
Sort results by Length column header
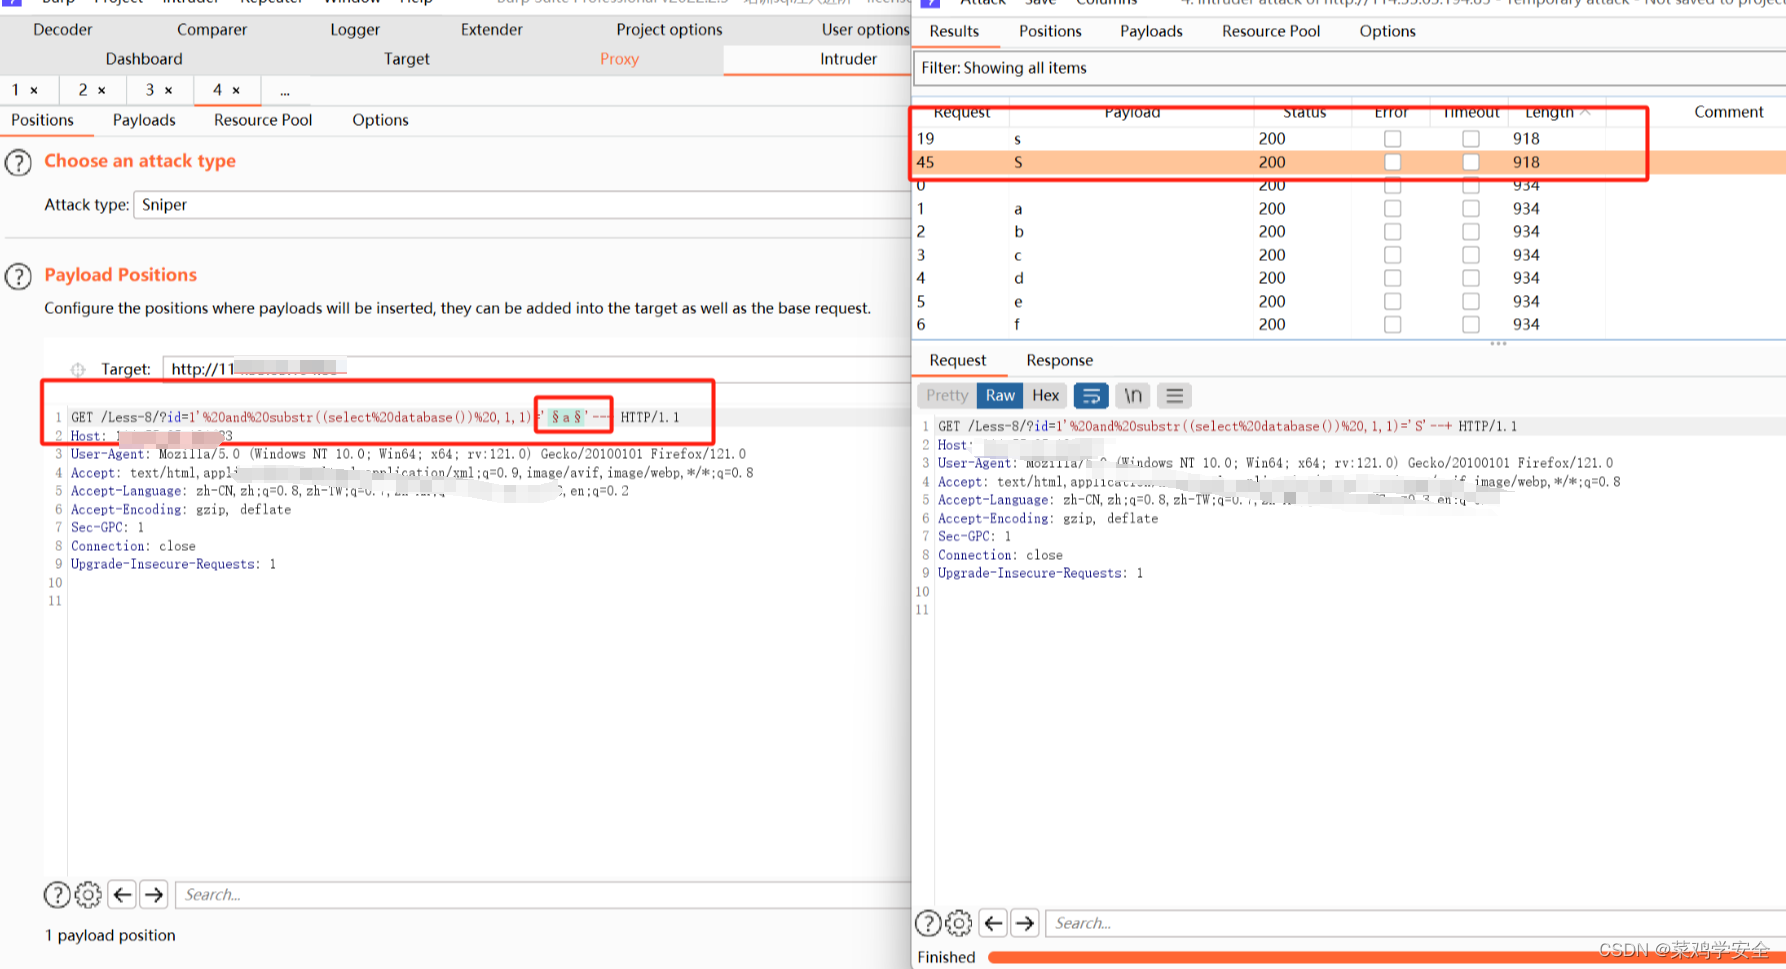point(1549,112)
